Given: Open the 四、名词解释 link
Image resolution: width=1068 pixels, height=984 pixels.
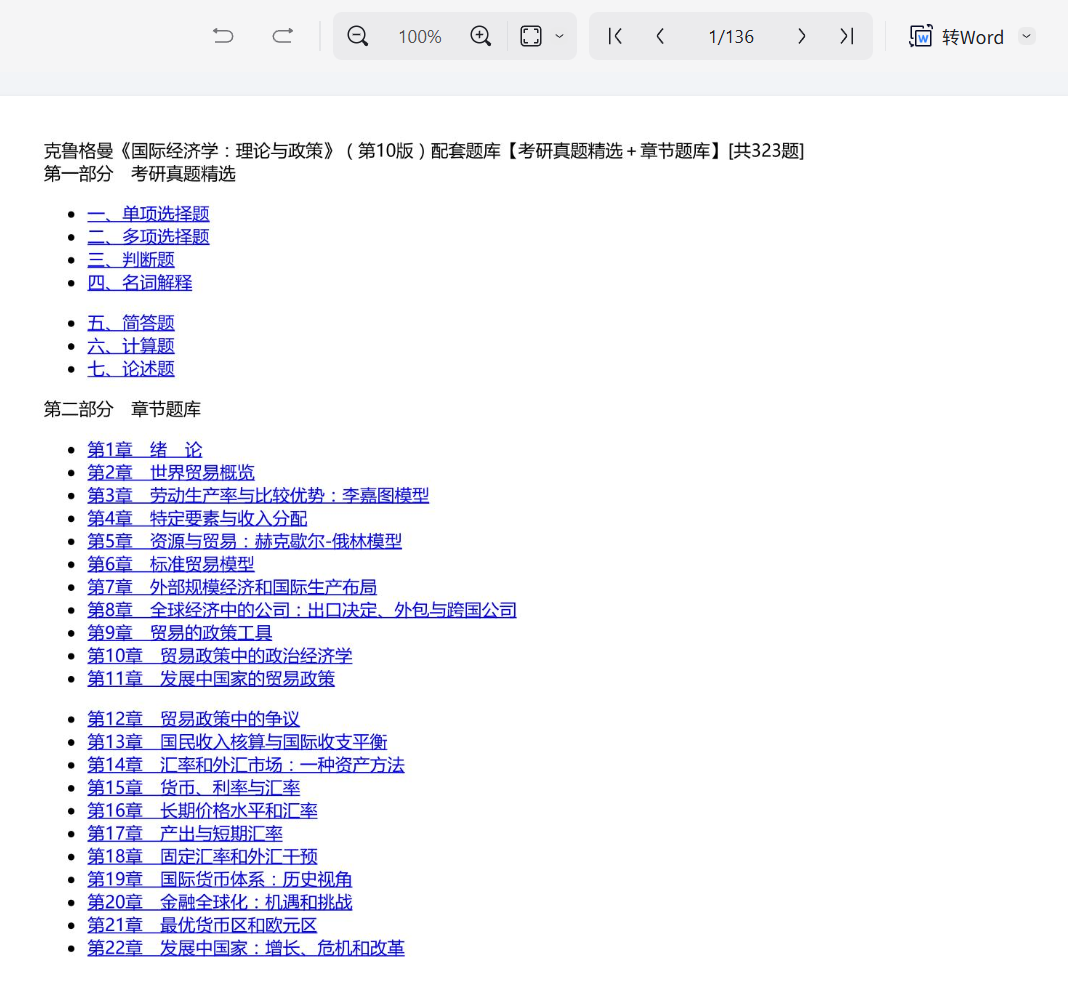Looking at the screenshot, I should click(x=139, y=283).
